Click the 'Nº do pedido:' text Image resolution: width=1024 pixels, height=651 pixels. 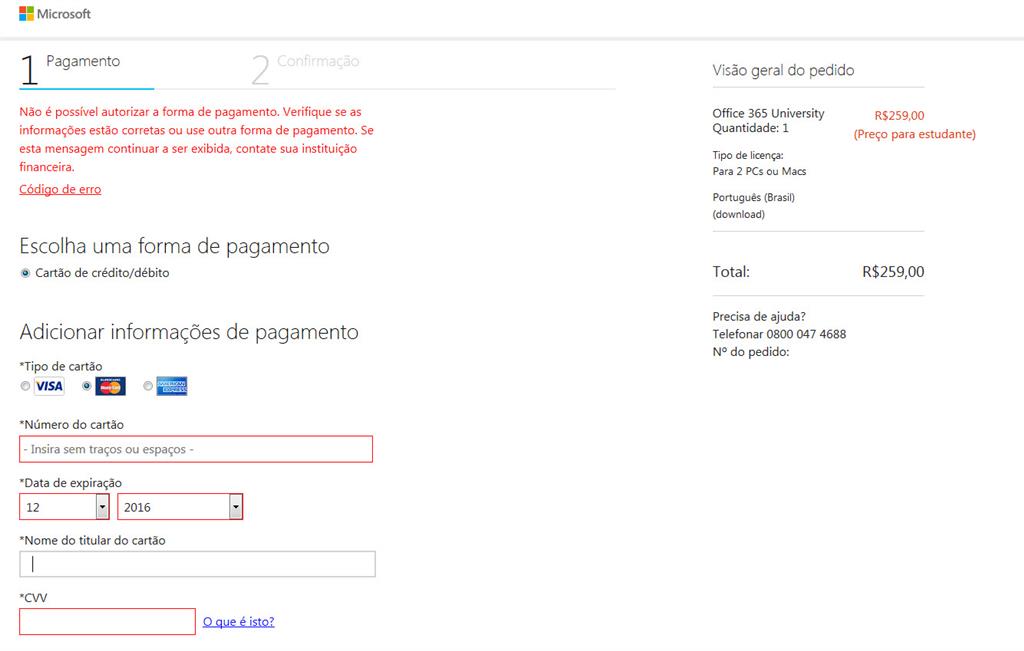pyautogui.click(x=750, y=352)
